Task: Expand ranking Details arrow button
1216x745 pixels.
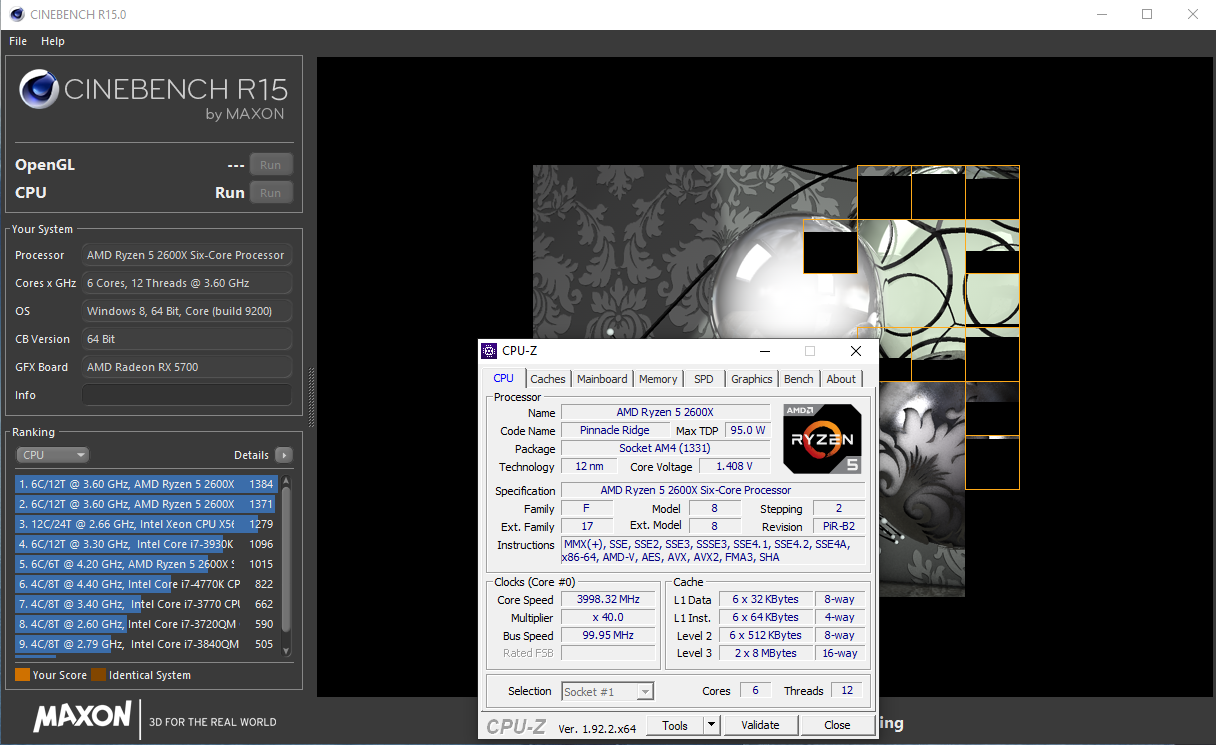Action: 284,455
